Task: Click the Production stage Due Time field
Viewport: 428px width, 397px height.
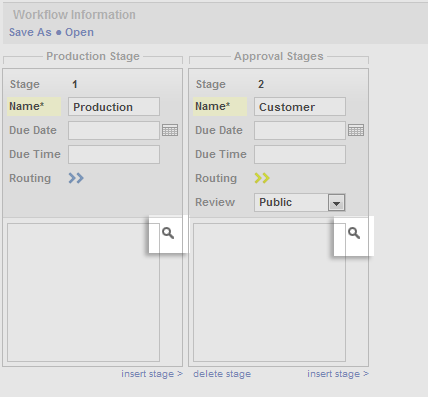Action: (114, 154)
